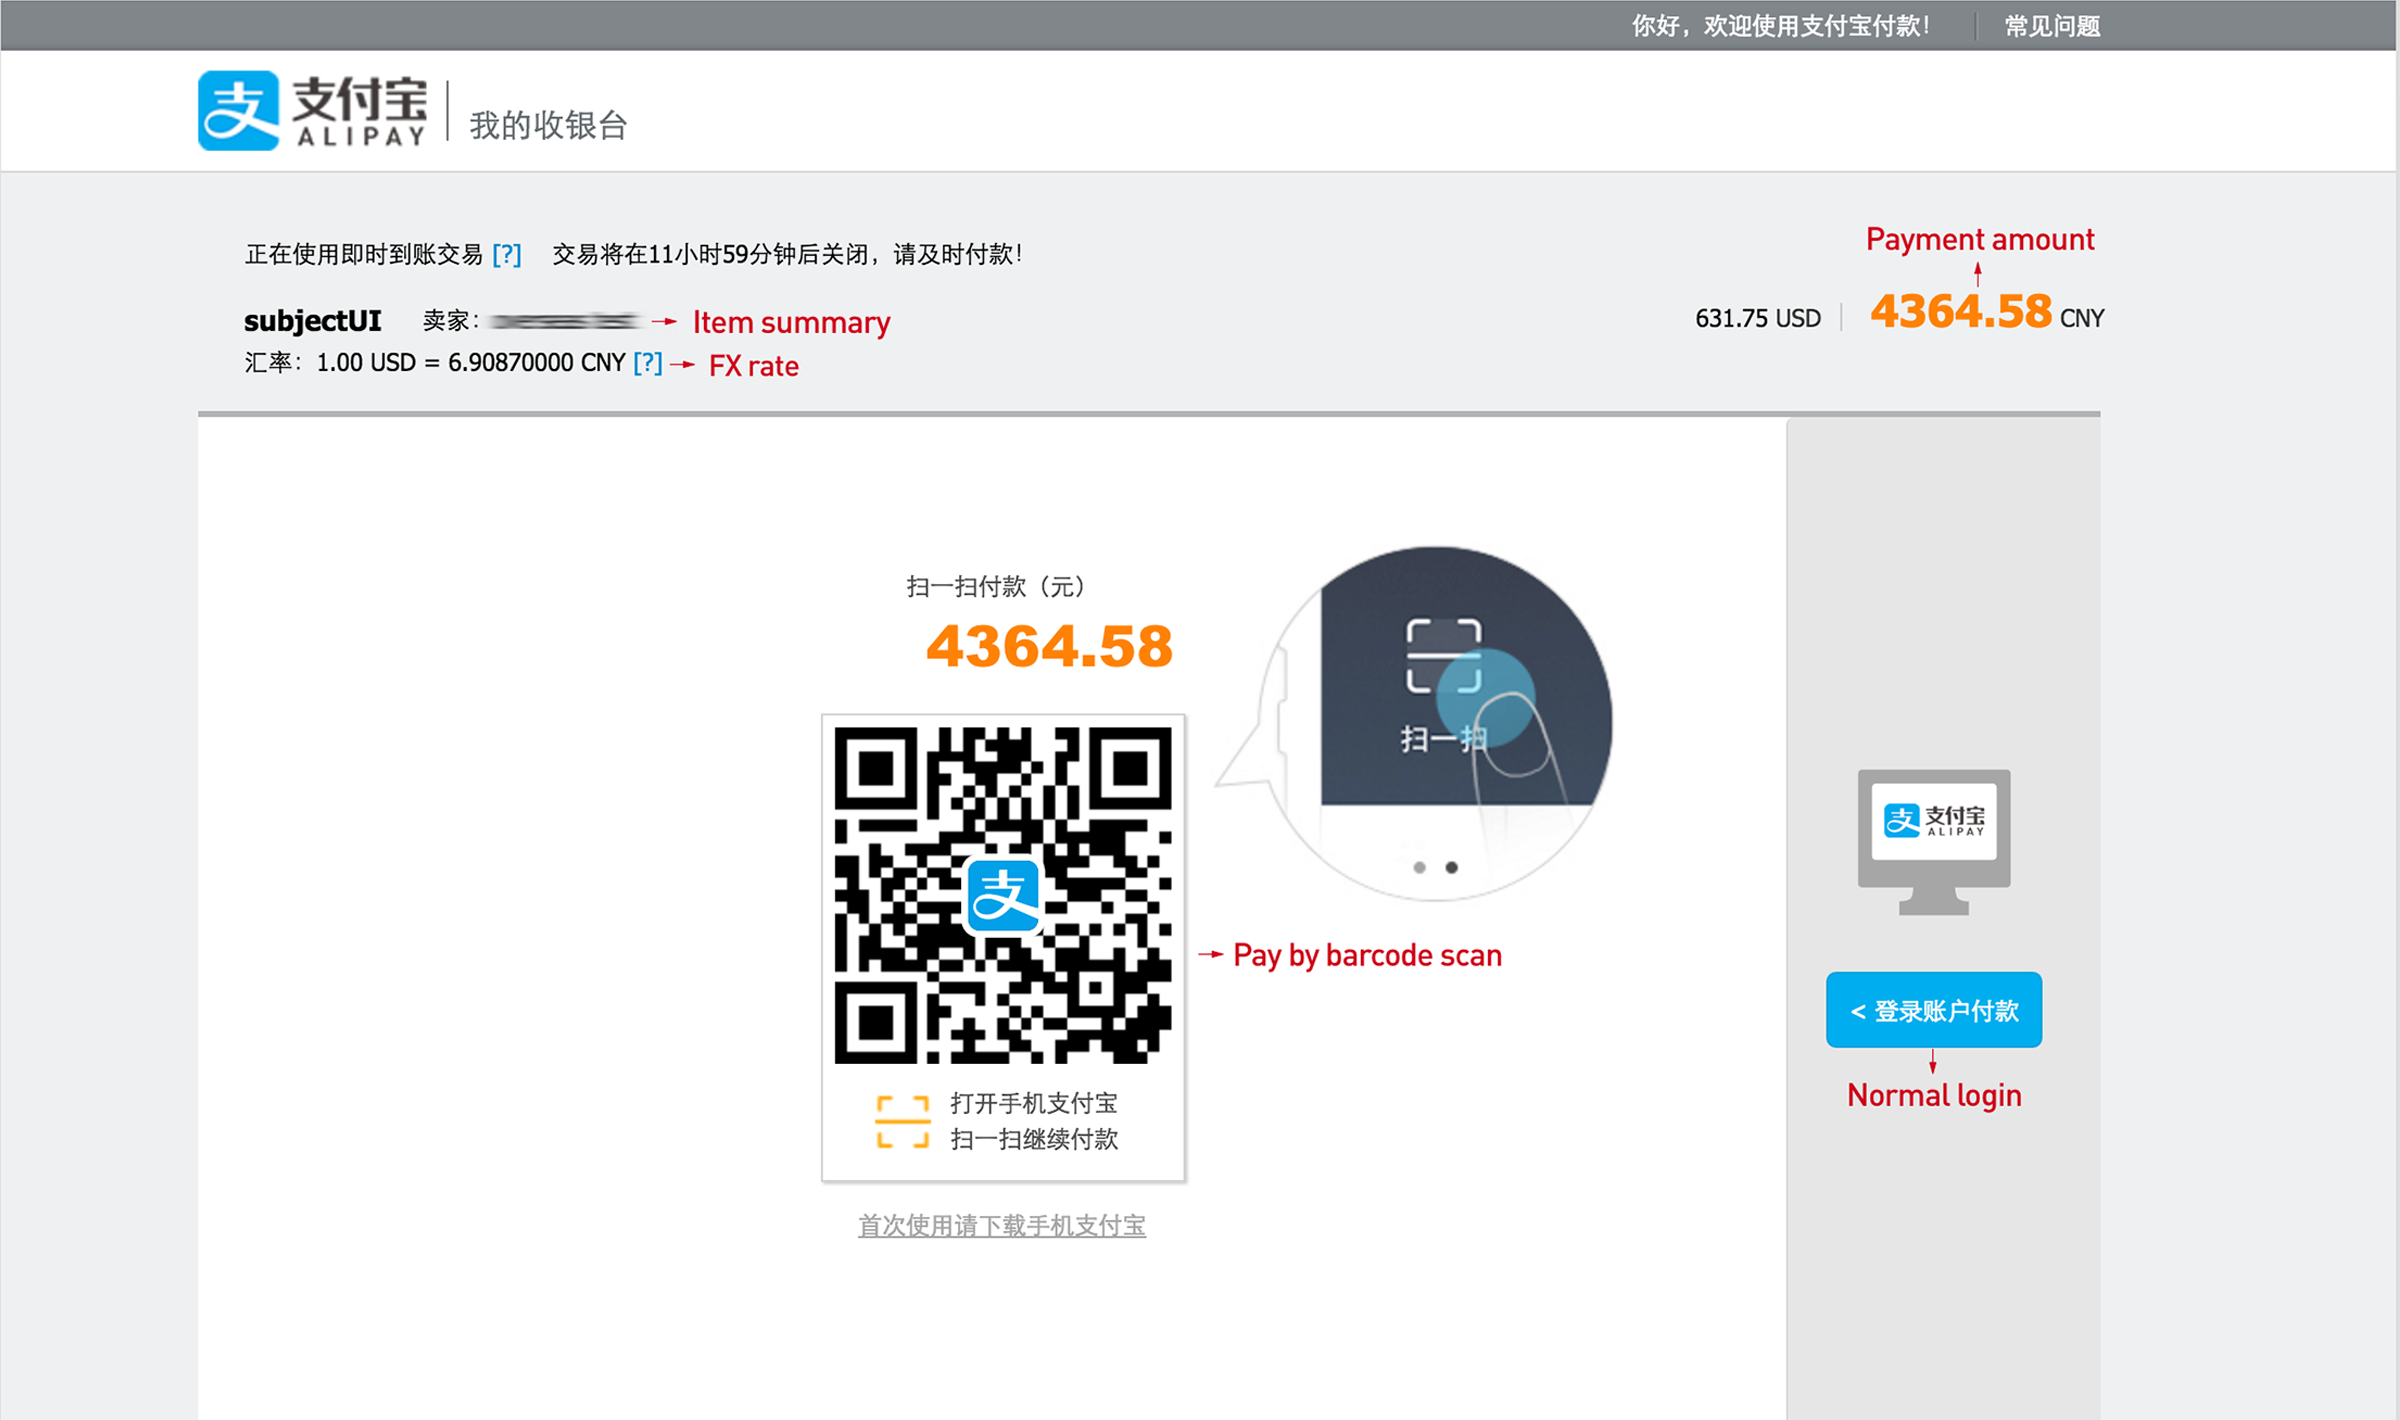Click the blurred seller name after 卖家
The height and width of the screenshot is (1420, 2400).
coord(565,321)
